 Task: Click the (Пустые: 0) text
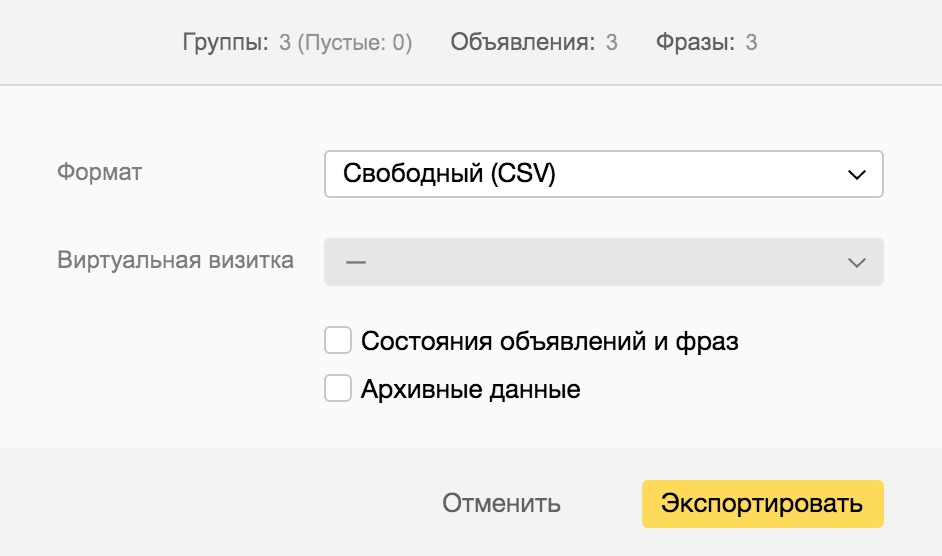point(355,42)
